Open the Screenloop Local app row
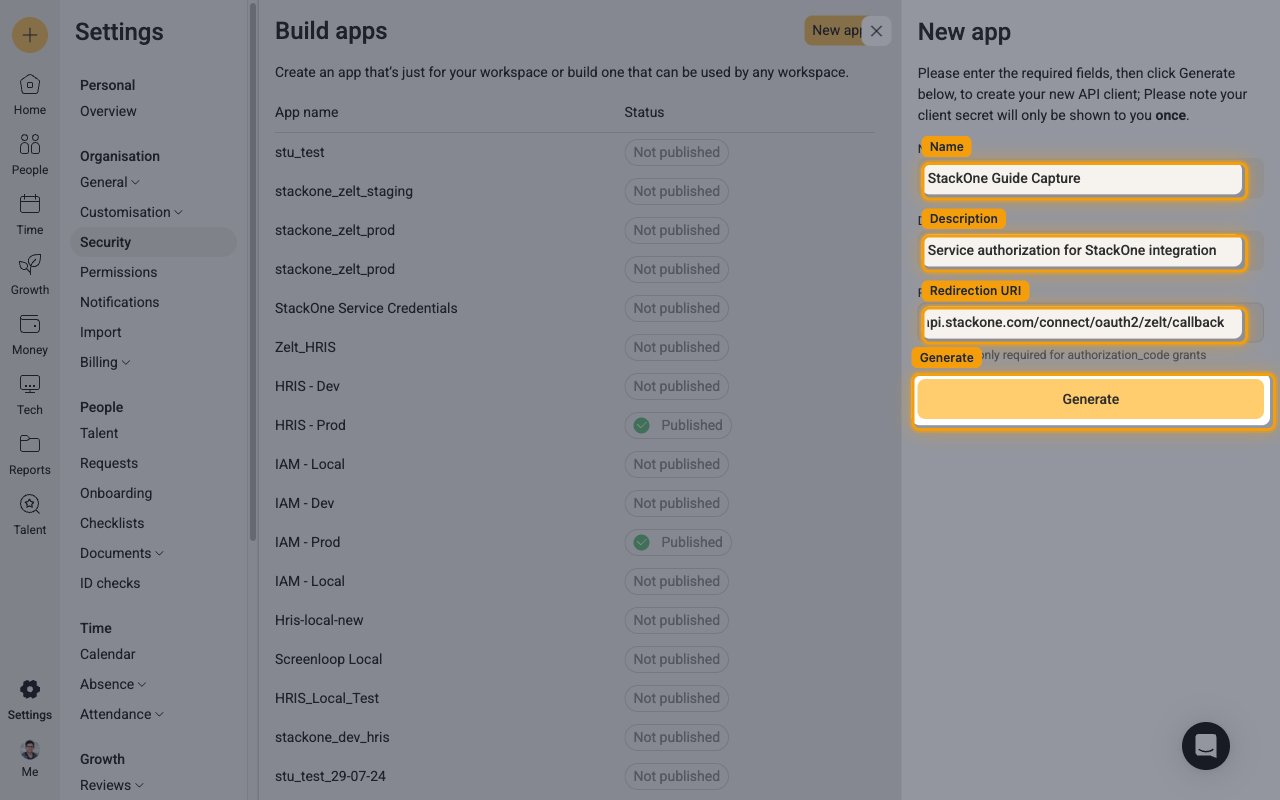The width and height of the screenshot is (1280, 800). [574, 659]
